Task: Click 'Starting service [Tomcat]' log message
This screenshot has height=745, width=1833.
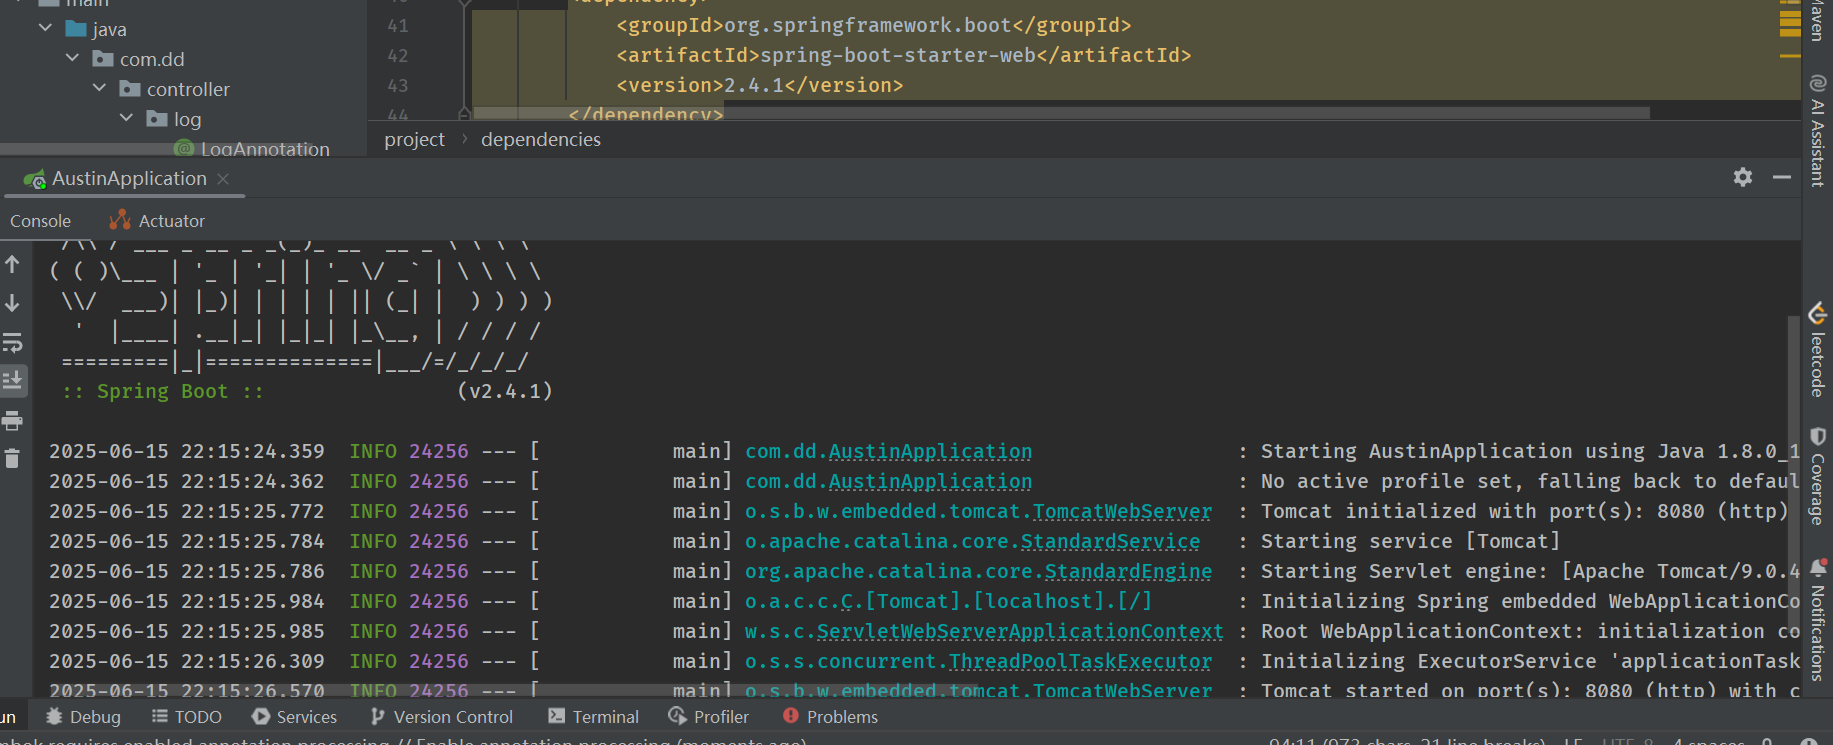Action: [x=1410, y=542]
